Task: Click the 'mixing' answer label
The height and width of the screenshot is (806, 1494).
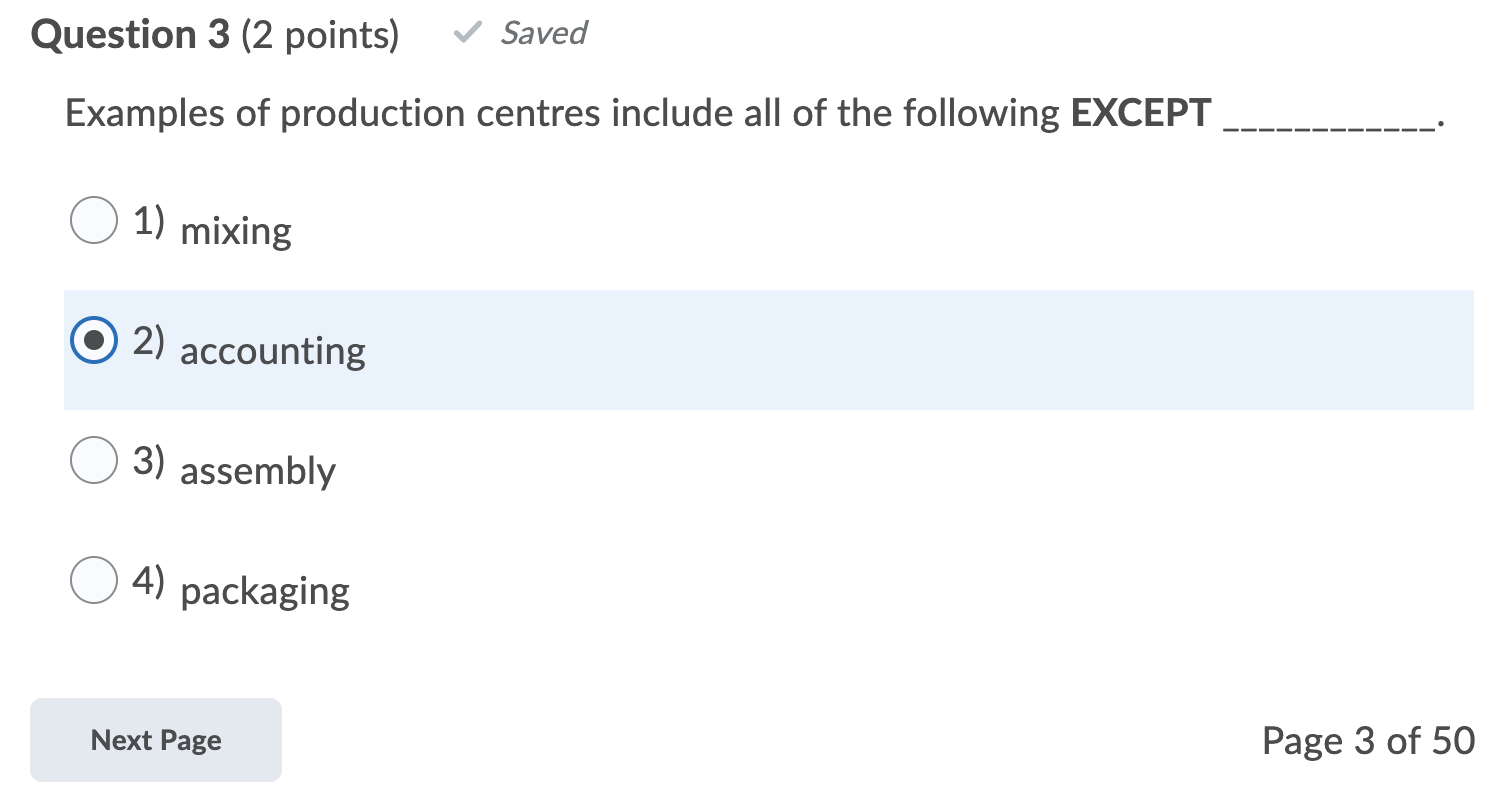Action: [x=235, y=231]
